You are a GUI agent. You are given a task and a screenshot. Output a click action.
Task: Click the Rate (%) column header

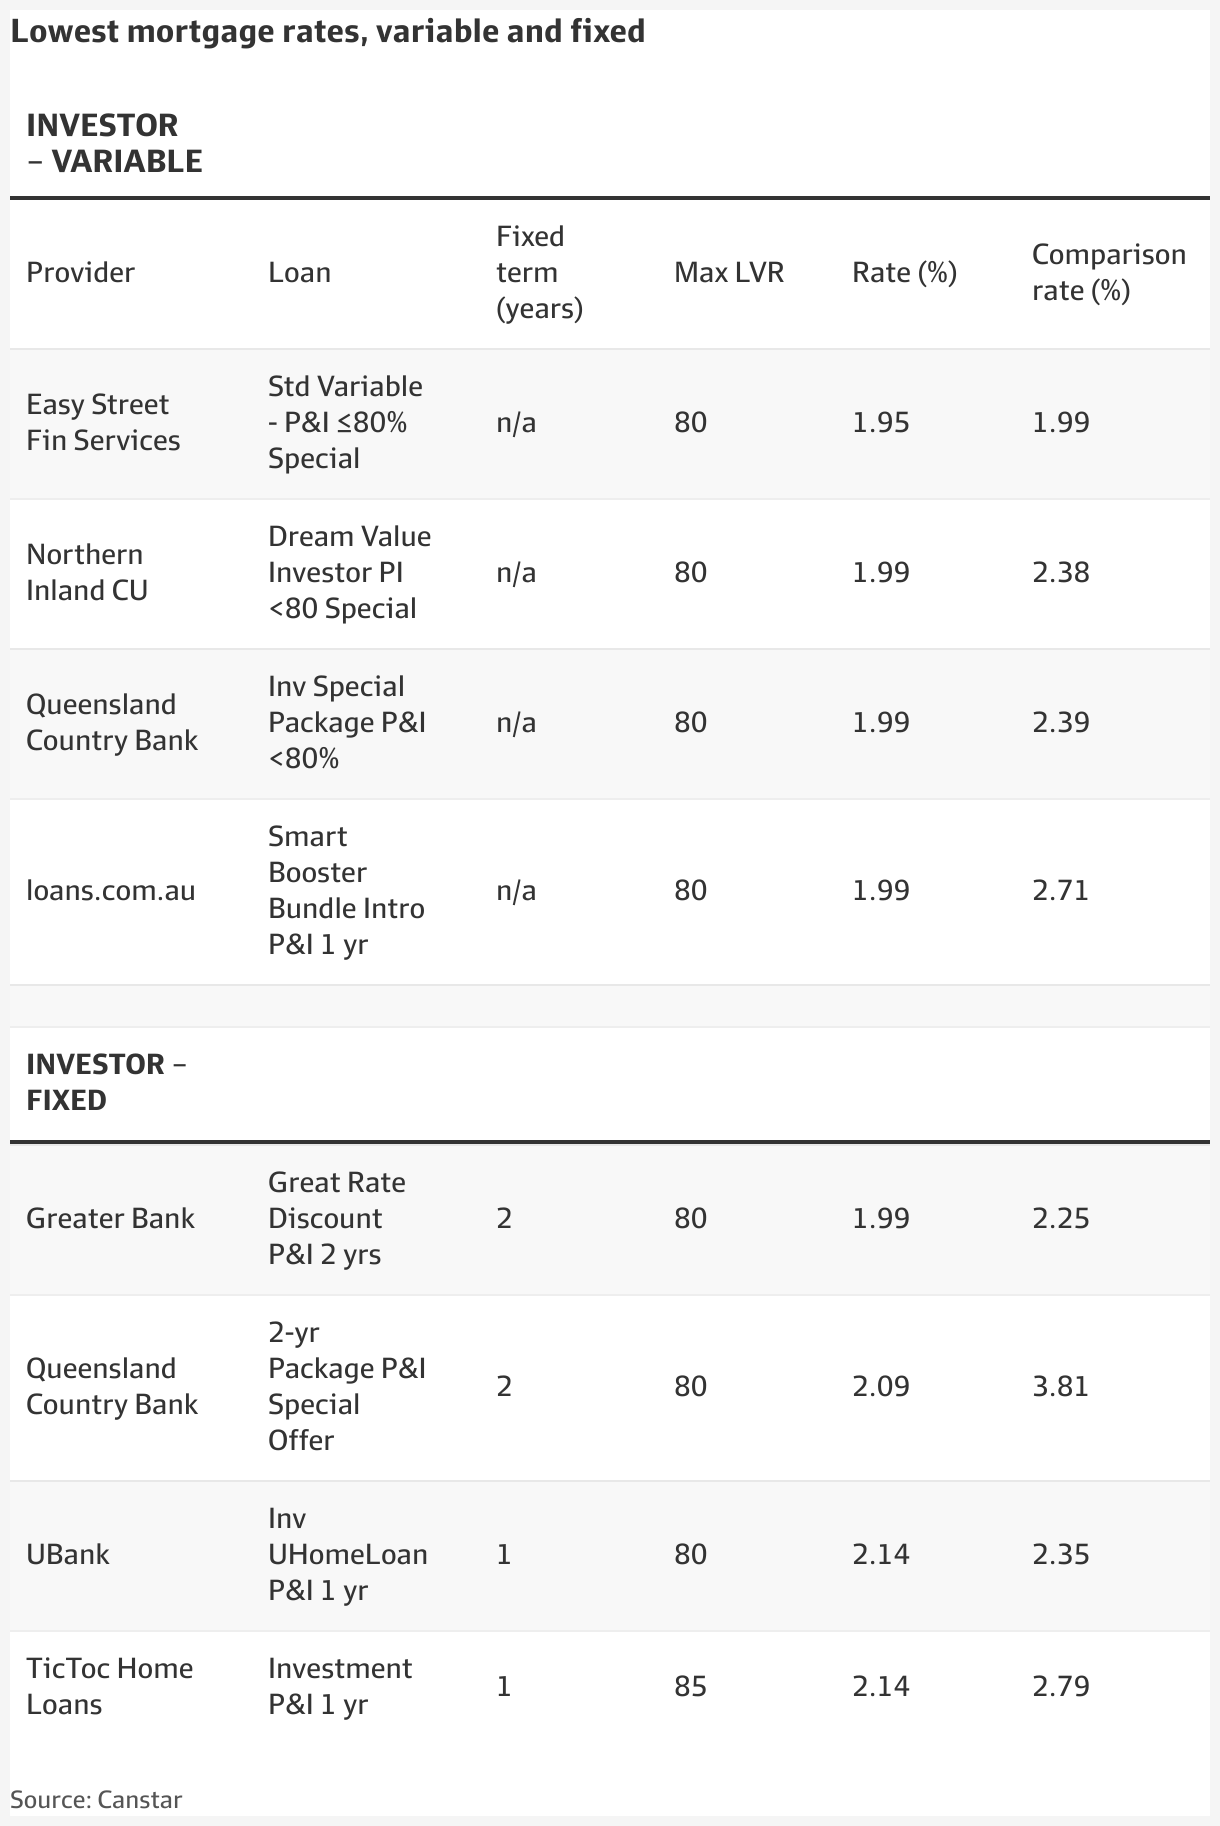point(904,273)
